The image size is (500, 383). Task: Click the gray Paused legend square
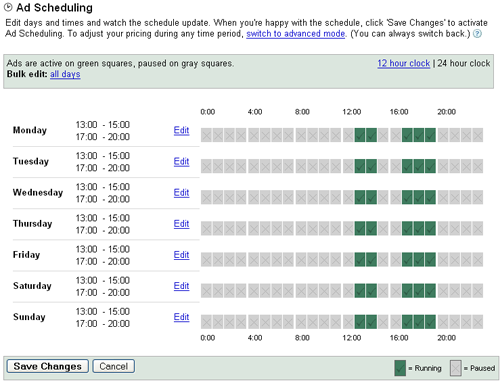(x=456, y=368)
